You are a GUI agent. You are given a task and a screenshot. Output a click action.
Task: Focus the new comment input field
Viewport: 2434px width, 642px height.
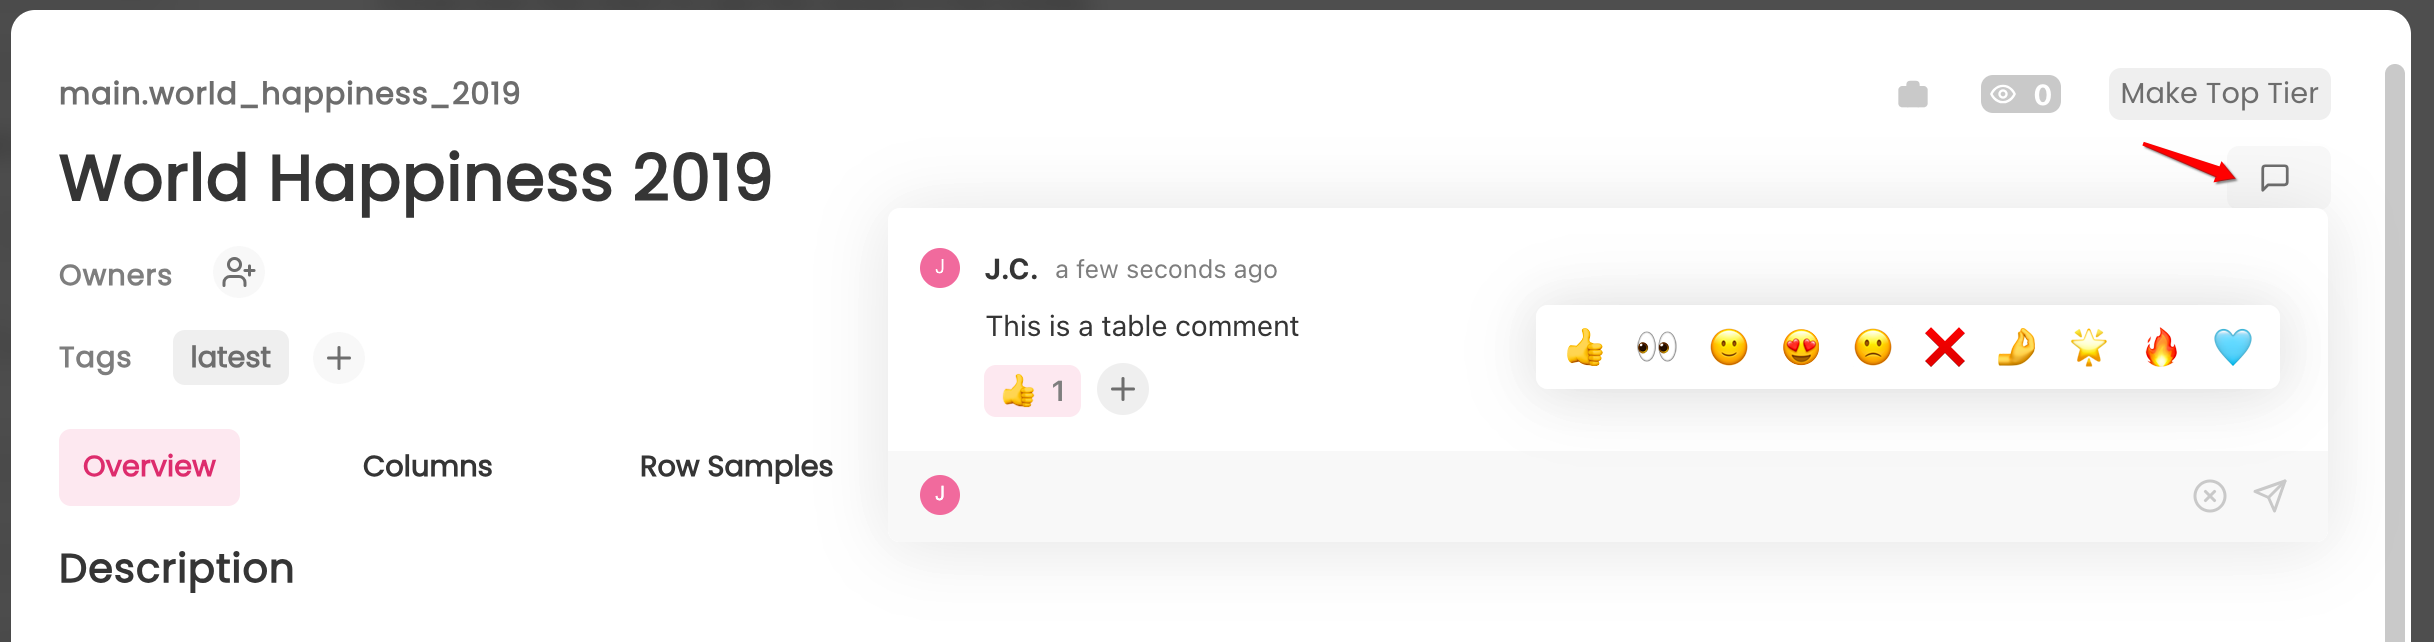coord(1570,496)
